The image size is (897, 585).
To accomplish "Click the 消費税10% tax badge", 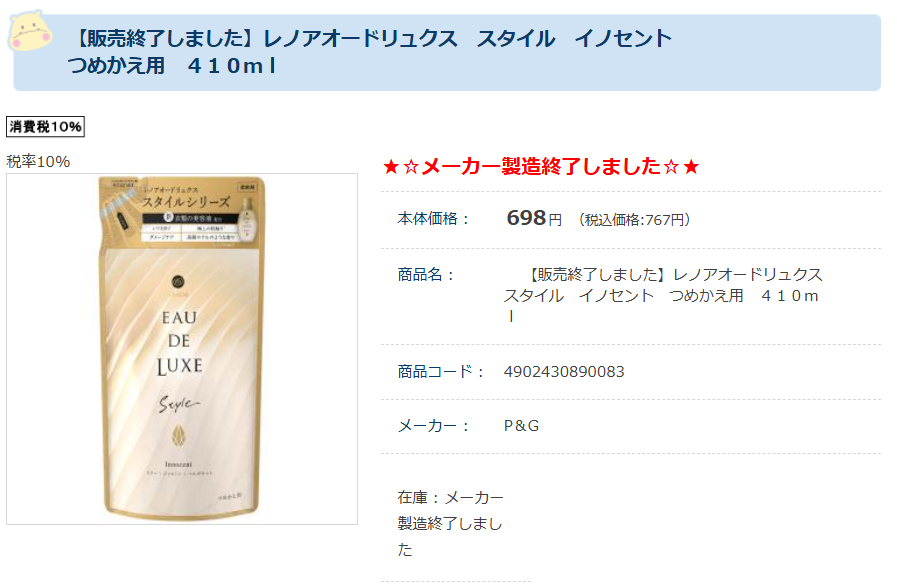I will pyautogui.click(x=45, y=126).
